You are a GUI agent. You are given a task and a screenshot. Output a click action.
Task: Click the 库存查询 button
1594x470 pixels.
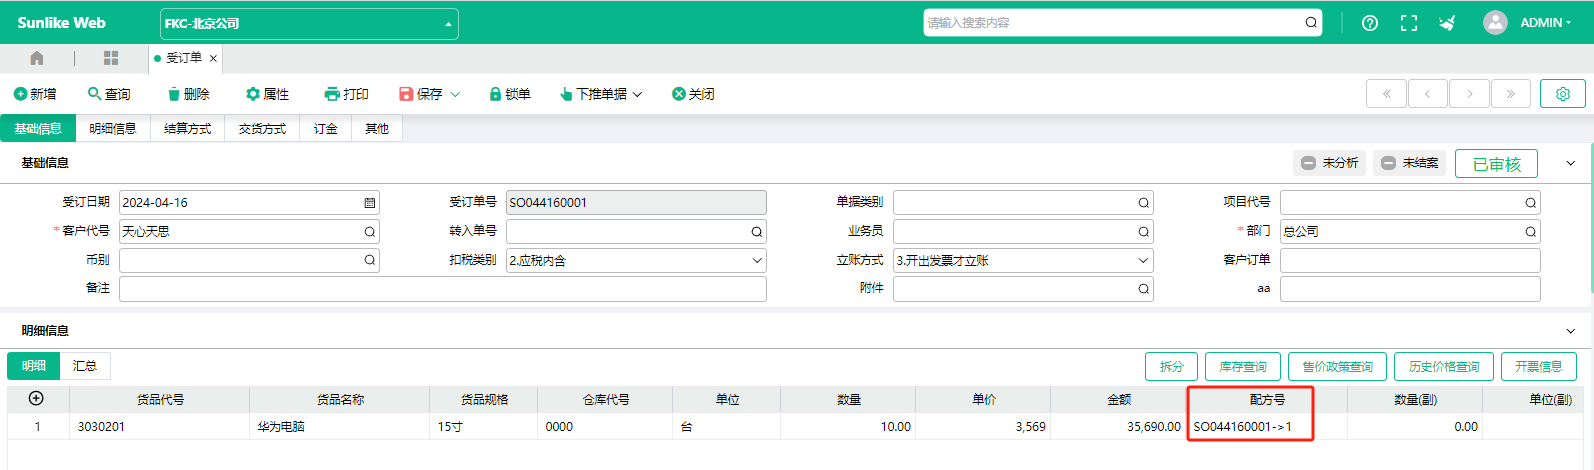click(1243, 367)
